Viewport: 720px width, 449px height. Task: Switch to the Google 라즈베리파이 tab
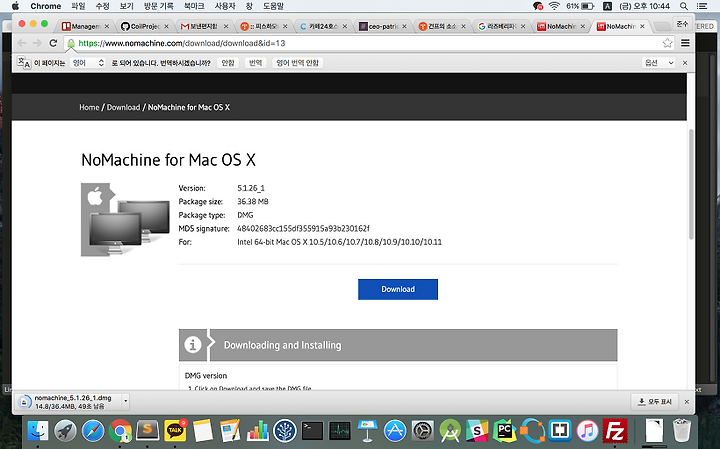pyautogui.click(x=501, y=26)
